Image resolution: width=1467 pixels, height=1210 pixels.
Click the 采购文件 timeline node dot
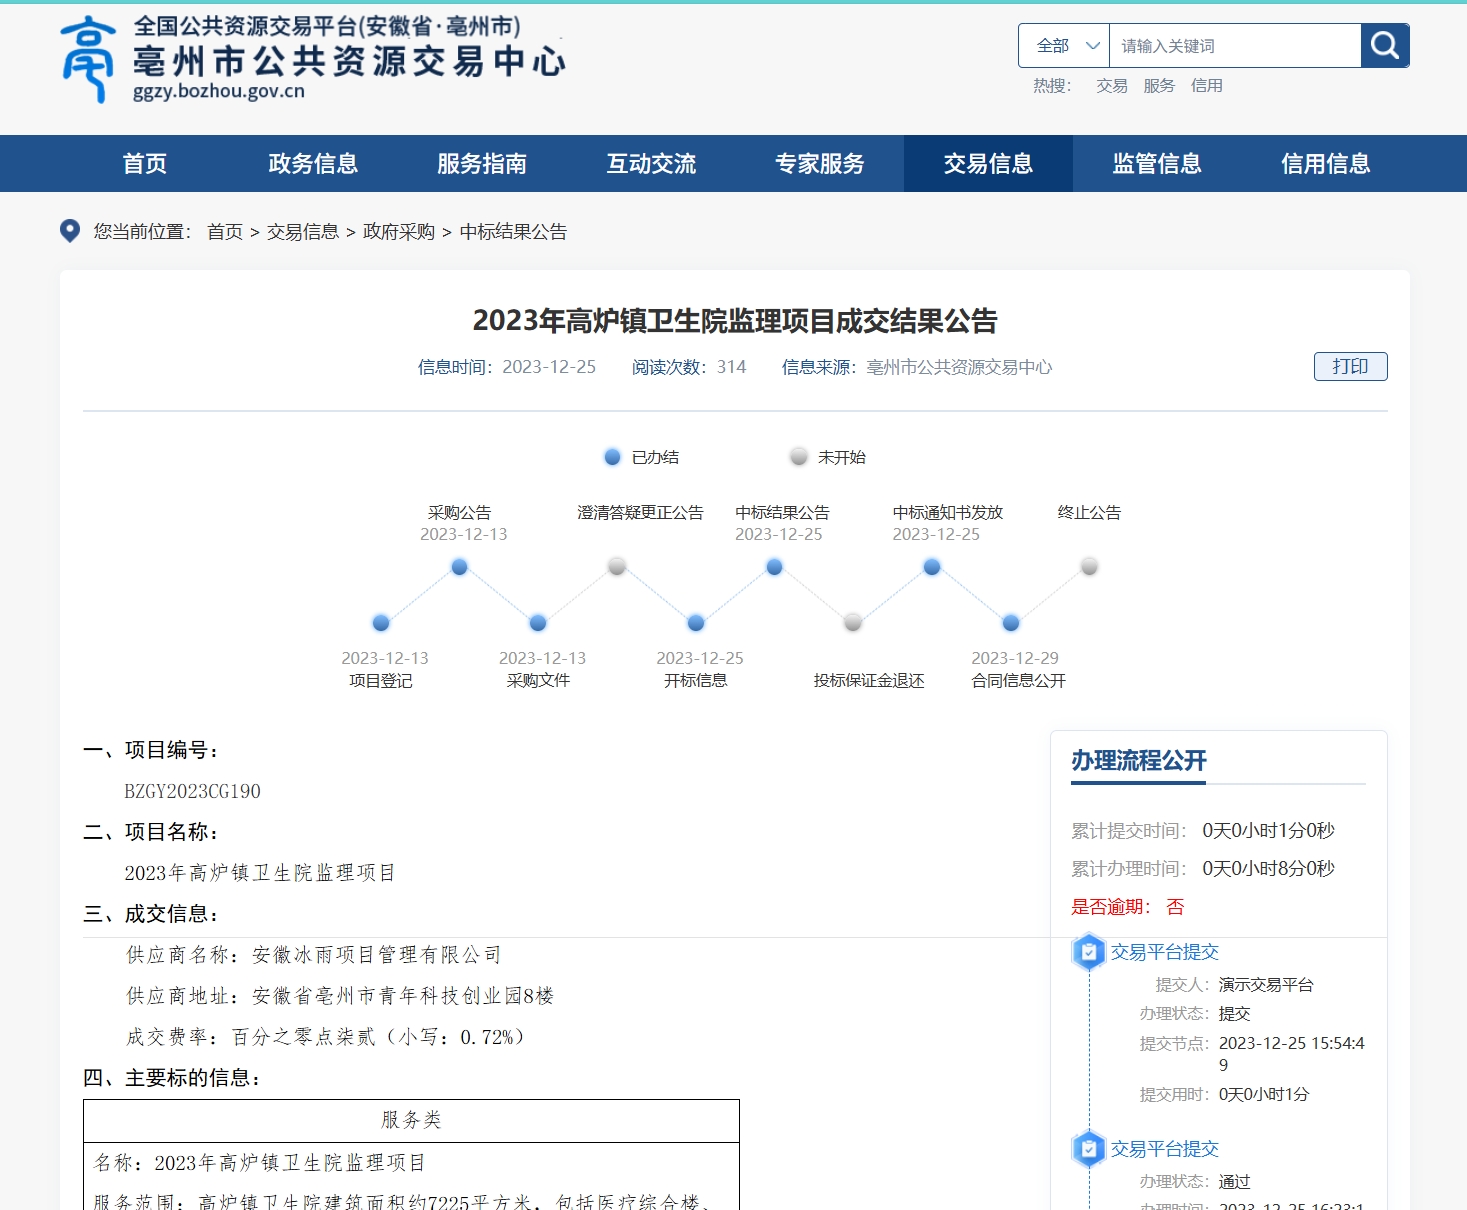[x=538, y=623]
